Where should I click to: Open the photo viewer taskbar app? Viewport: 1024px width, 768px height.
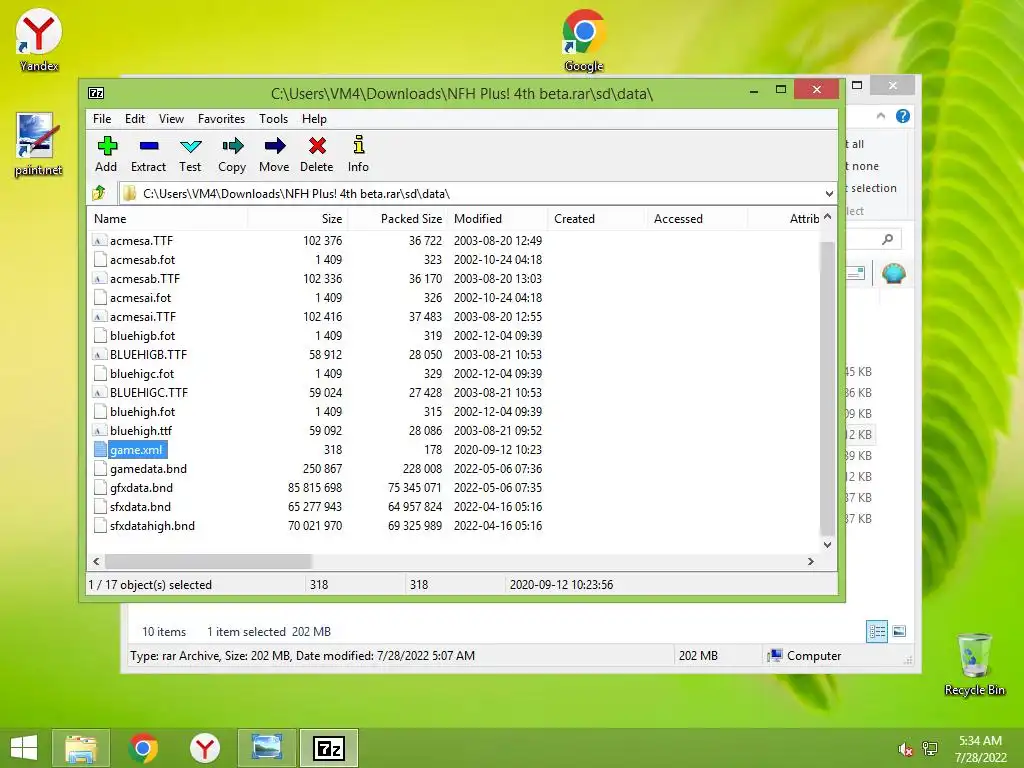point(267,748)
